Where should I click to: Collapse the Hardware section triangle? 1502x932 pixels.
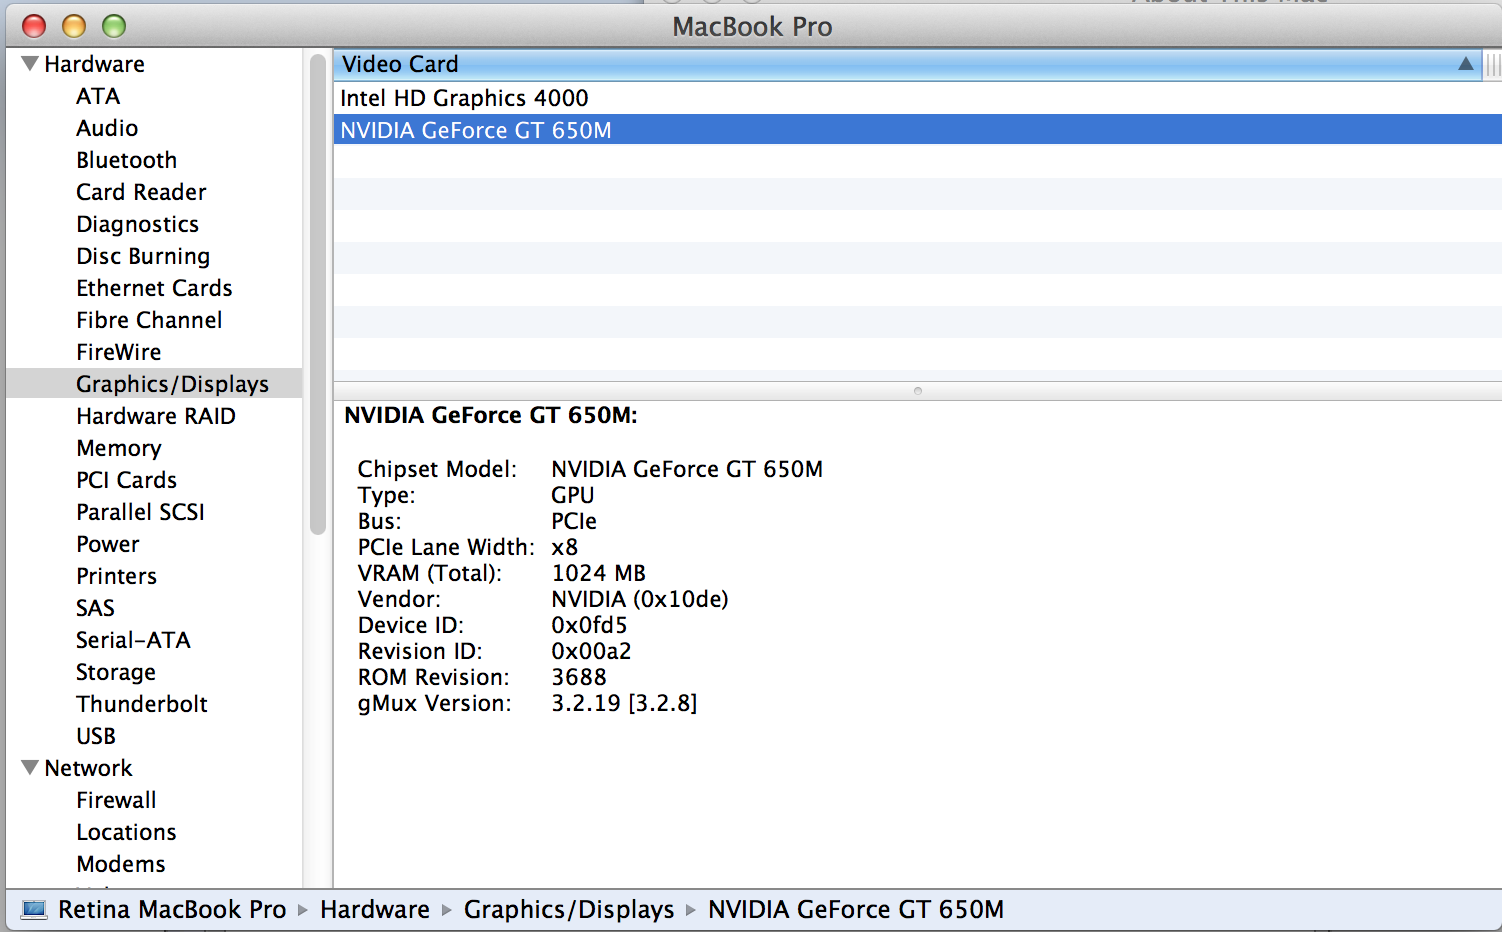click(30, 64)
